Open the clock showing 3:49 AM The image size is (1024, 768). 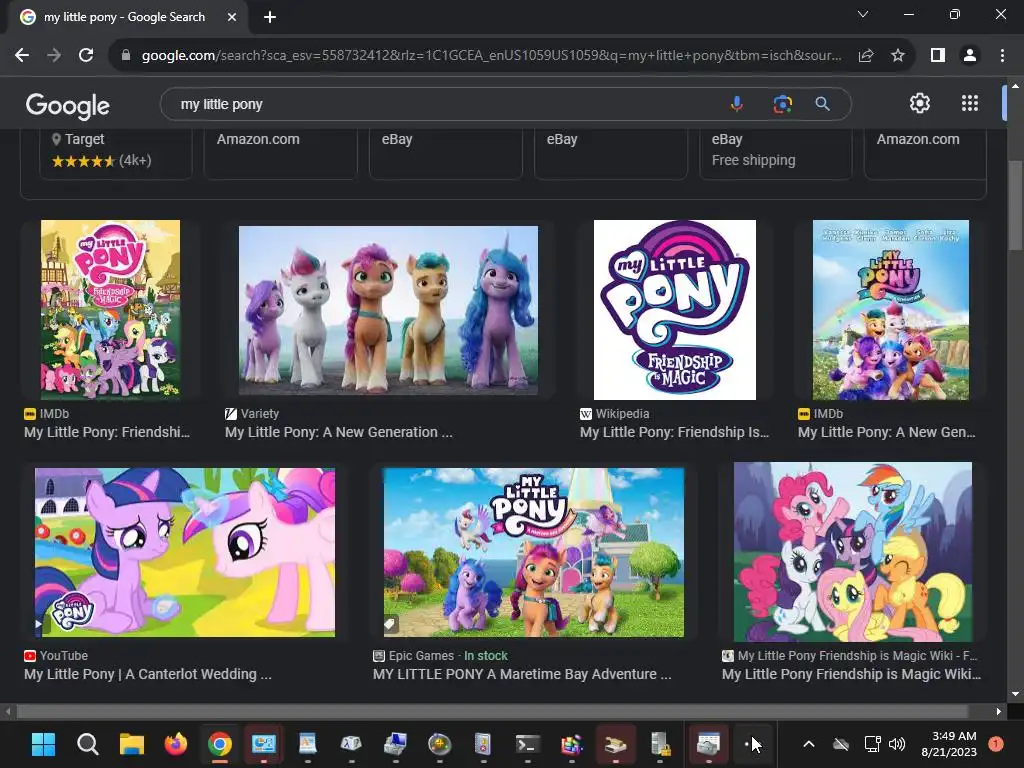[x=948, y=744]
